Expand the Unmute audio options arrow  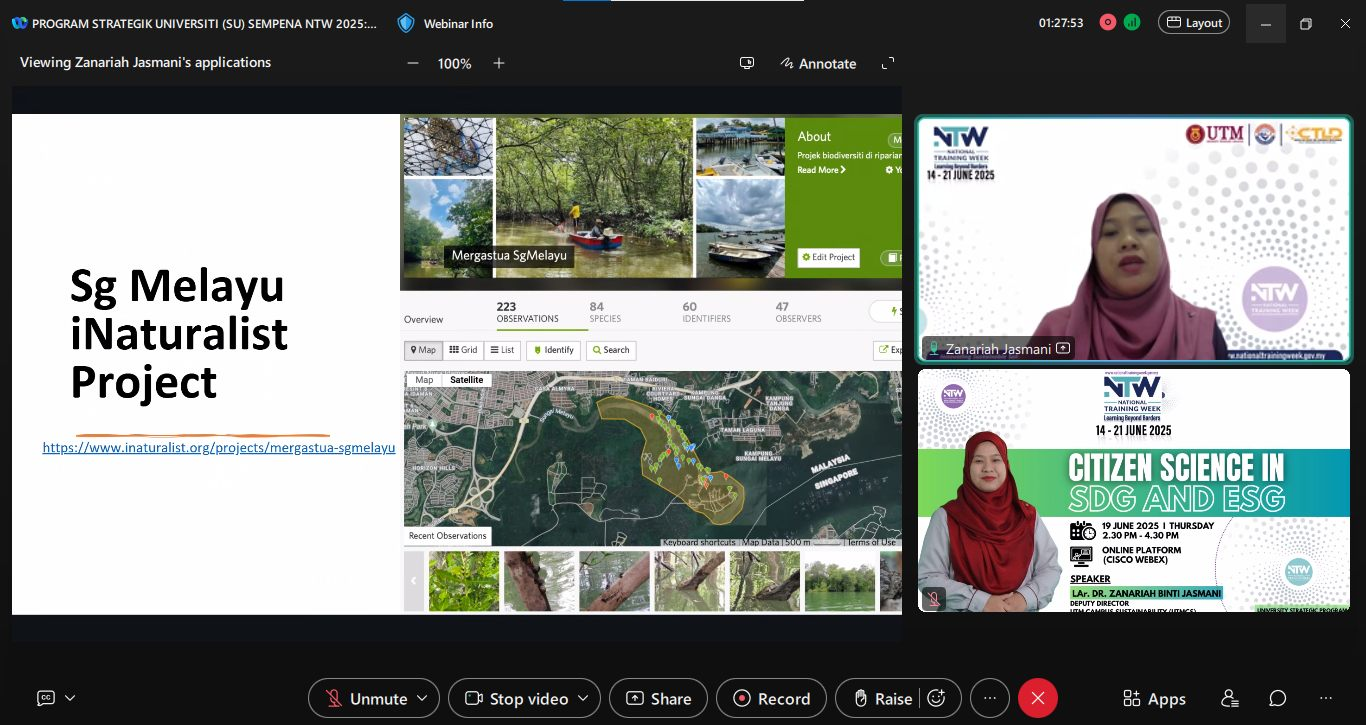tap(422, 698)
